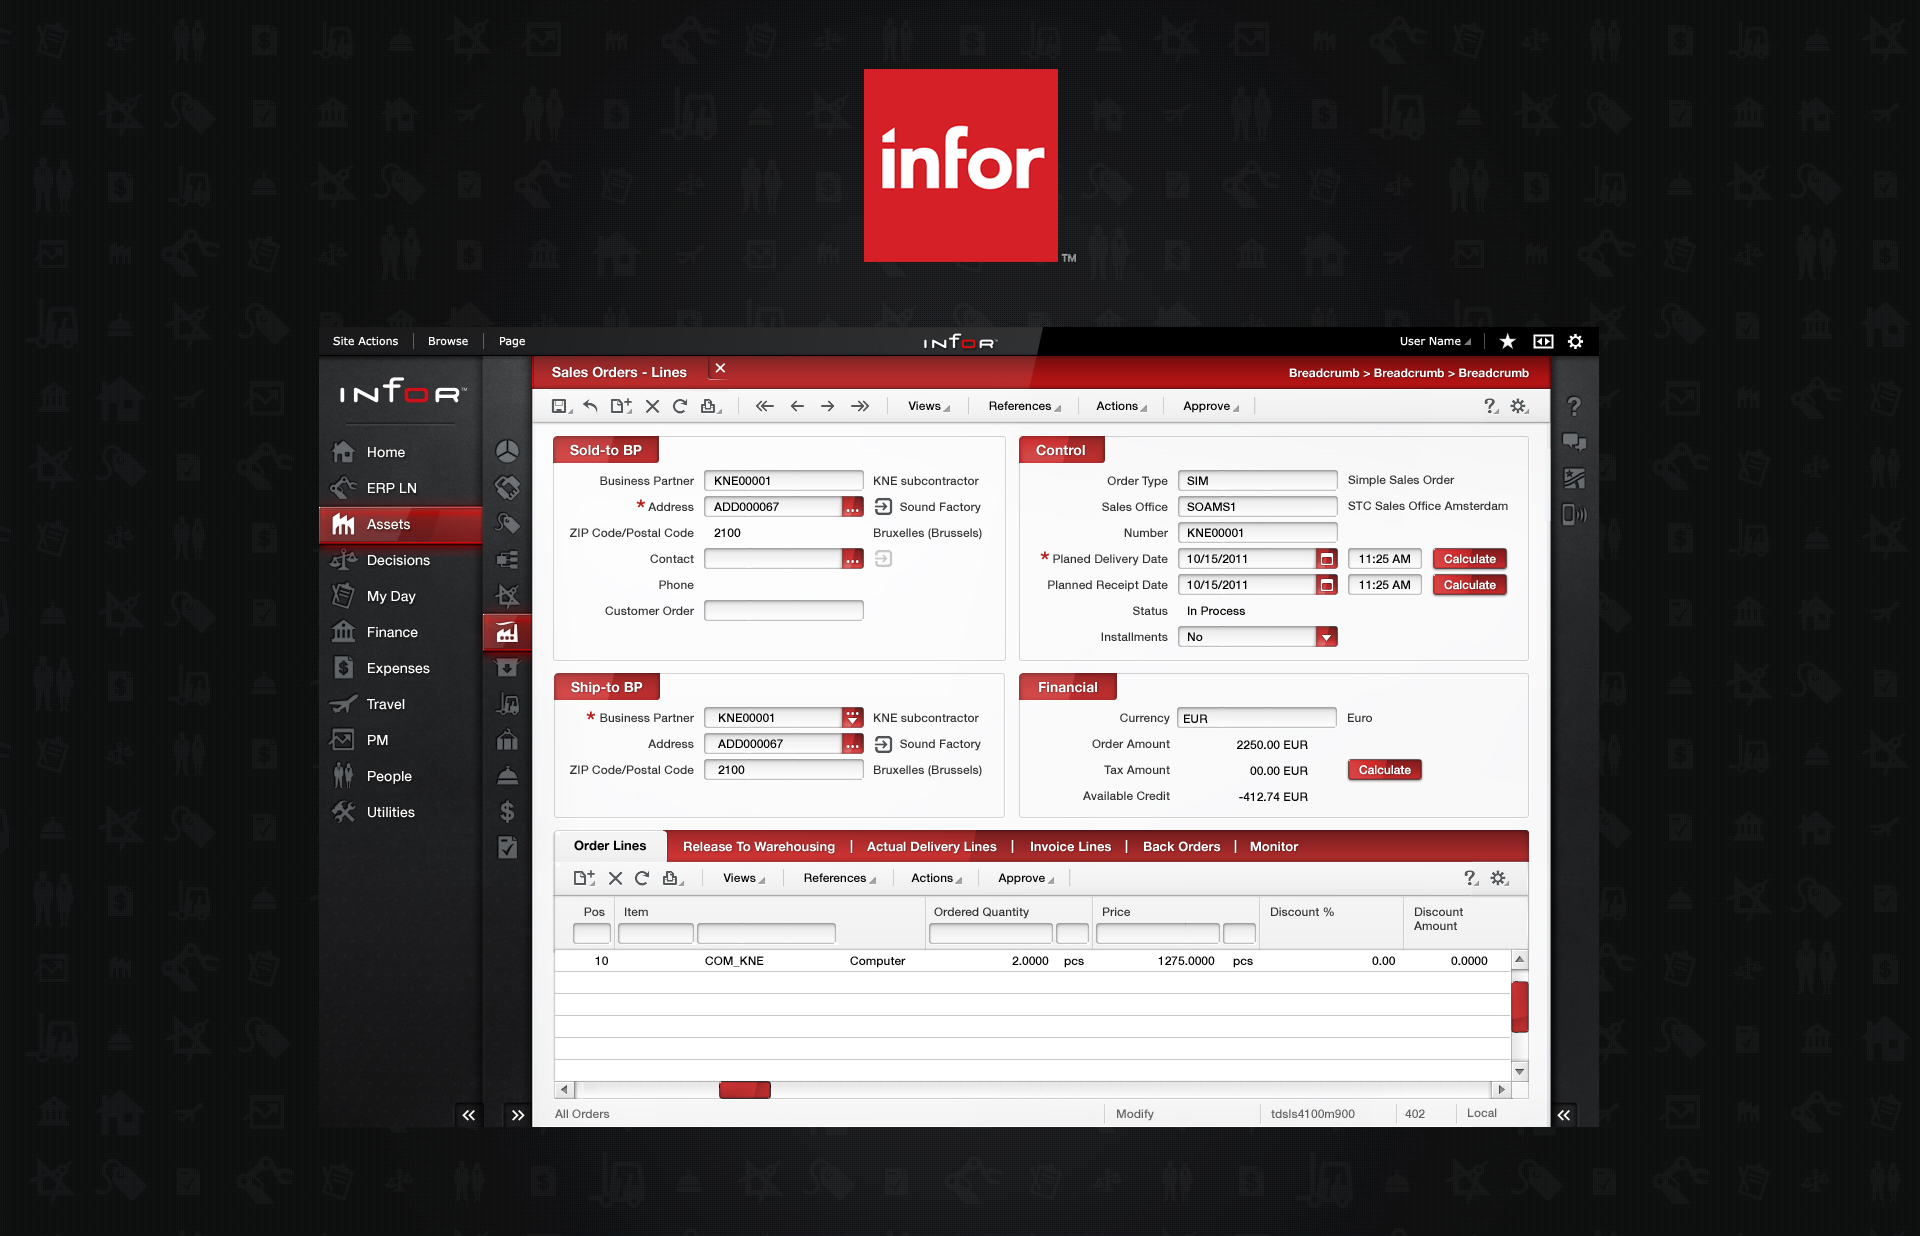
Task: Switch to Actual Delivery Lines tab
Action: click(932, 846)
